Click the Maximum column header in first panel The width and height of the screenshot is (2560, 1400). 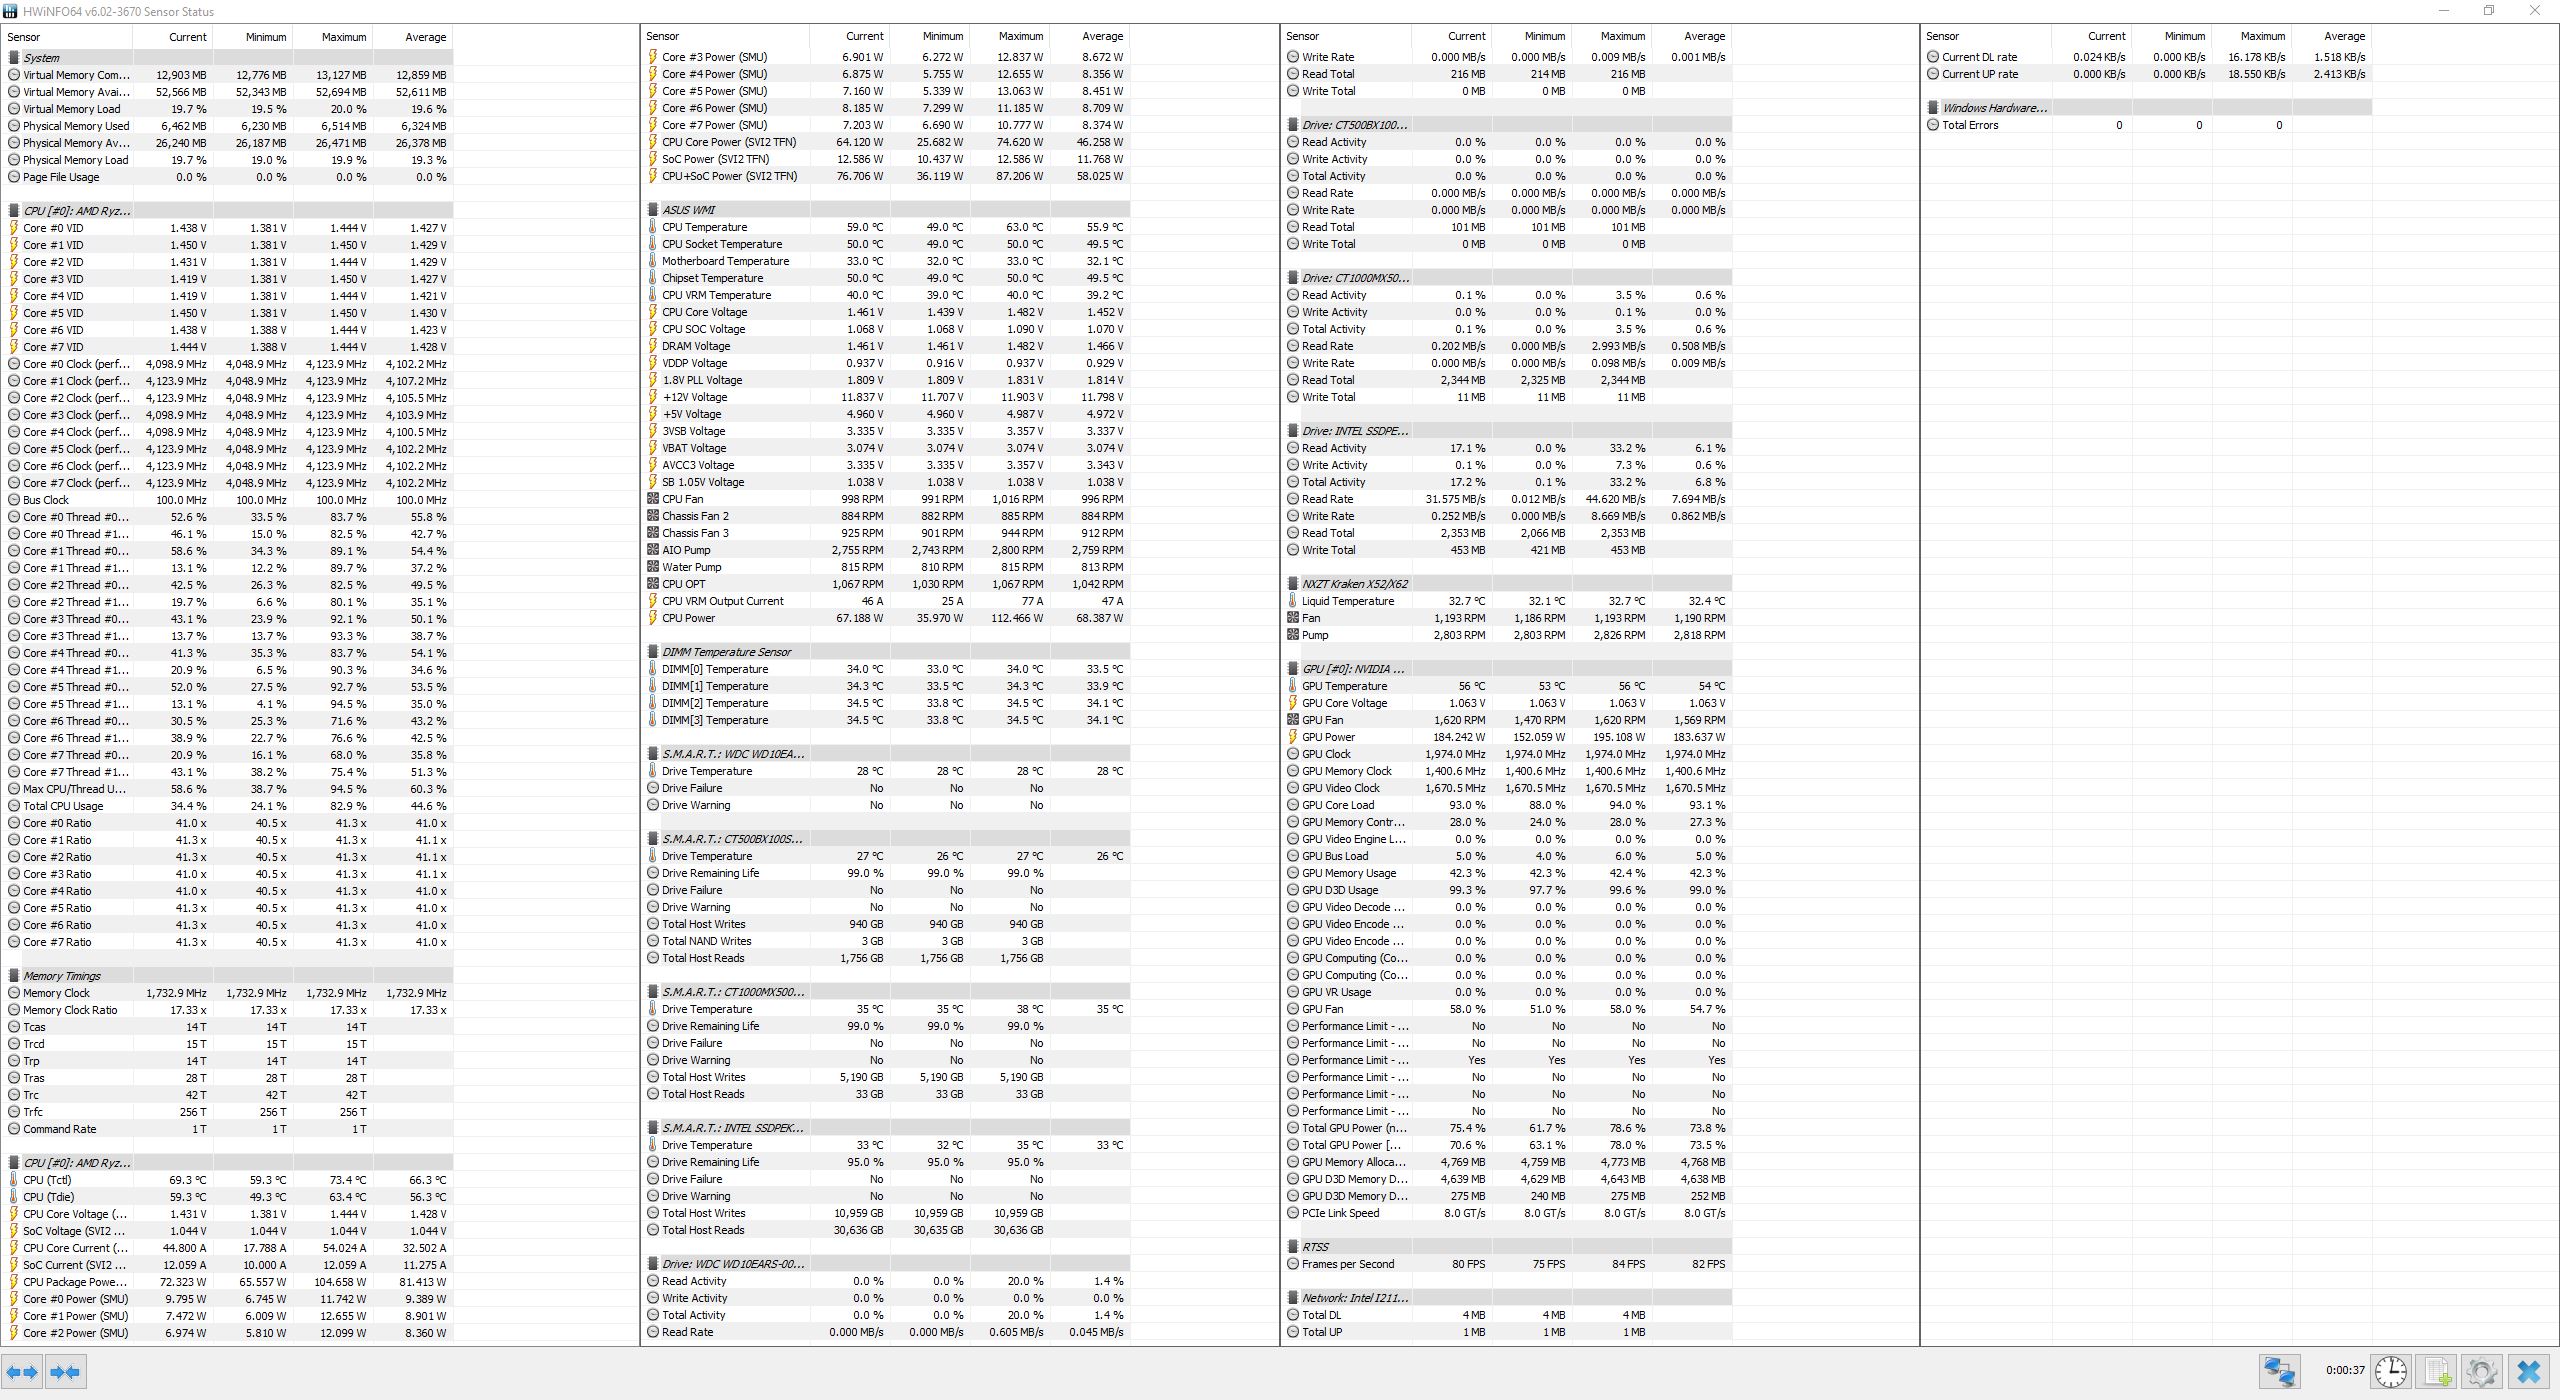343,37
